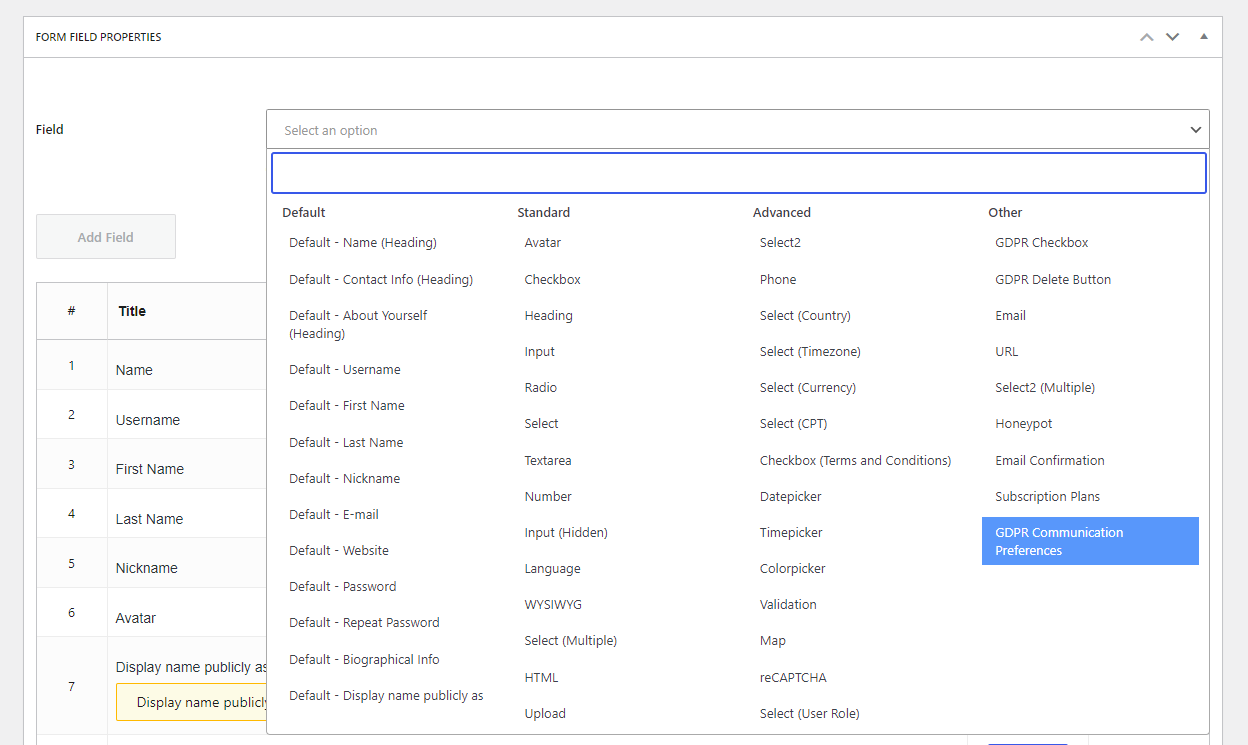Pick the Honeypot field option
Screen dimensions: 1248x745
1024,424
